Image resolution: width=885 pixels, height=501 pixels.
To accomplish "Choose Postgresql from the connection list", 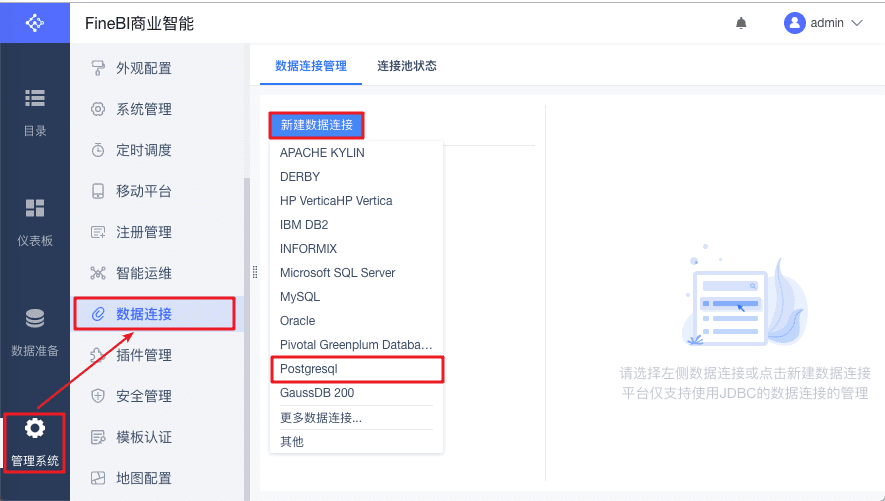I will click(x=309, y=369).
